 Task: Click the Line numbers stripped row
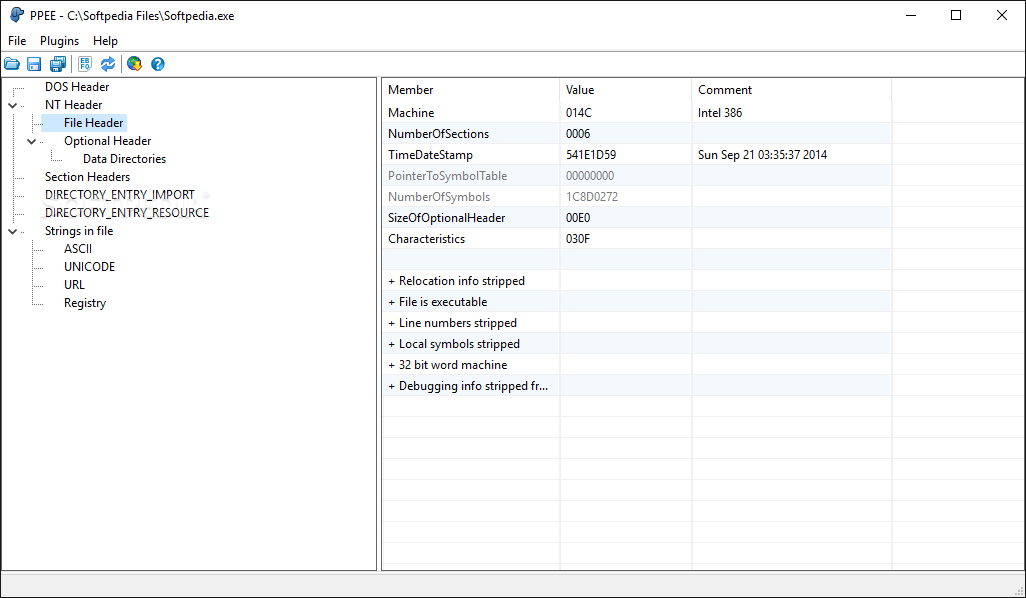[x=637, y=323]
